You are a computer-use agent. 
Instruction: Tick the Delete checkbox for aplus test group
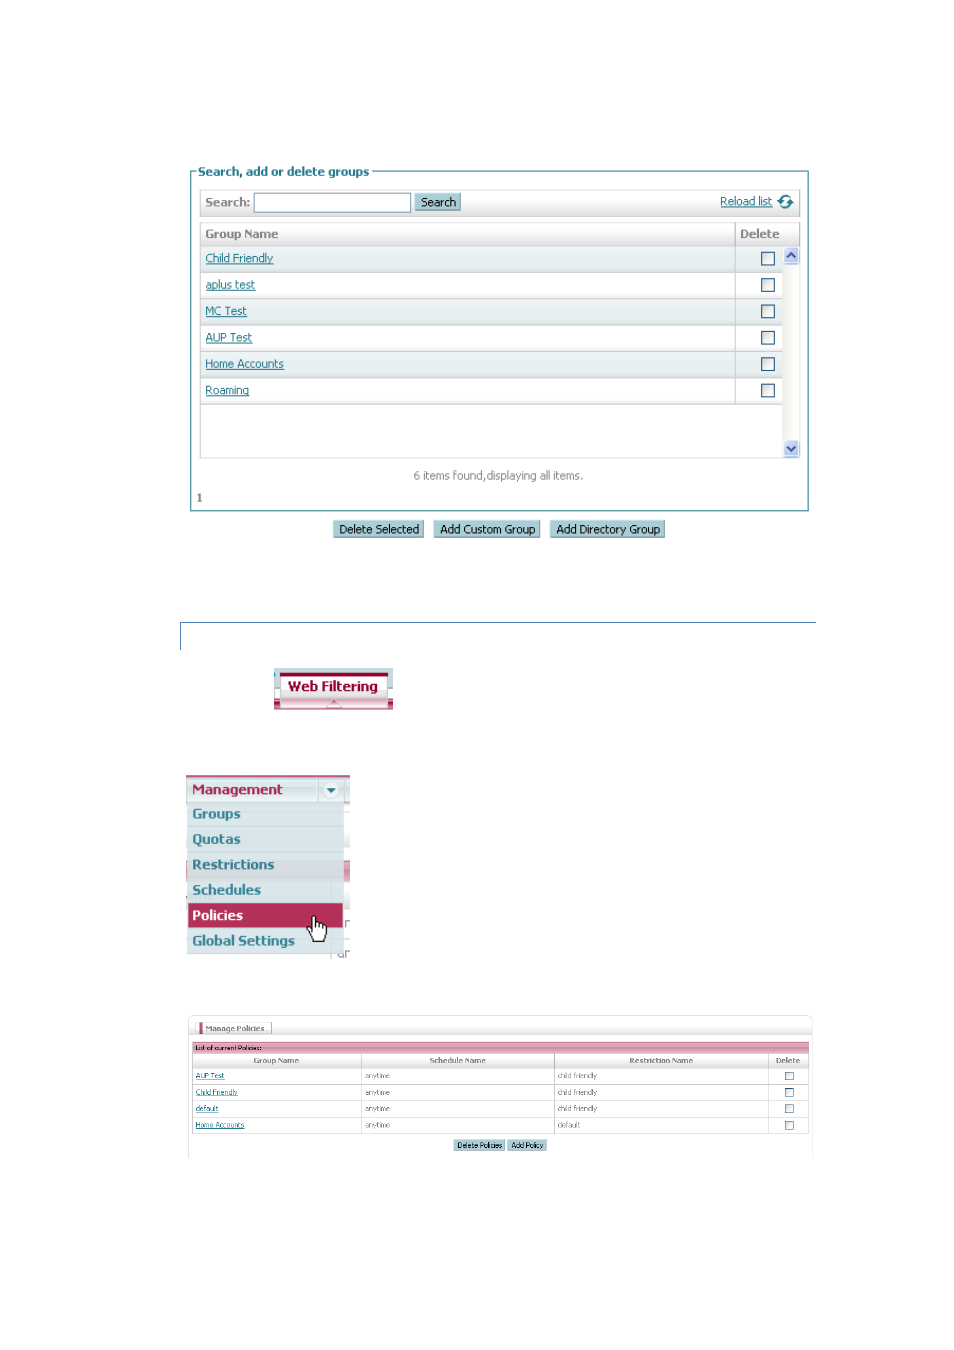(x=768, y=285)
